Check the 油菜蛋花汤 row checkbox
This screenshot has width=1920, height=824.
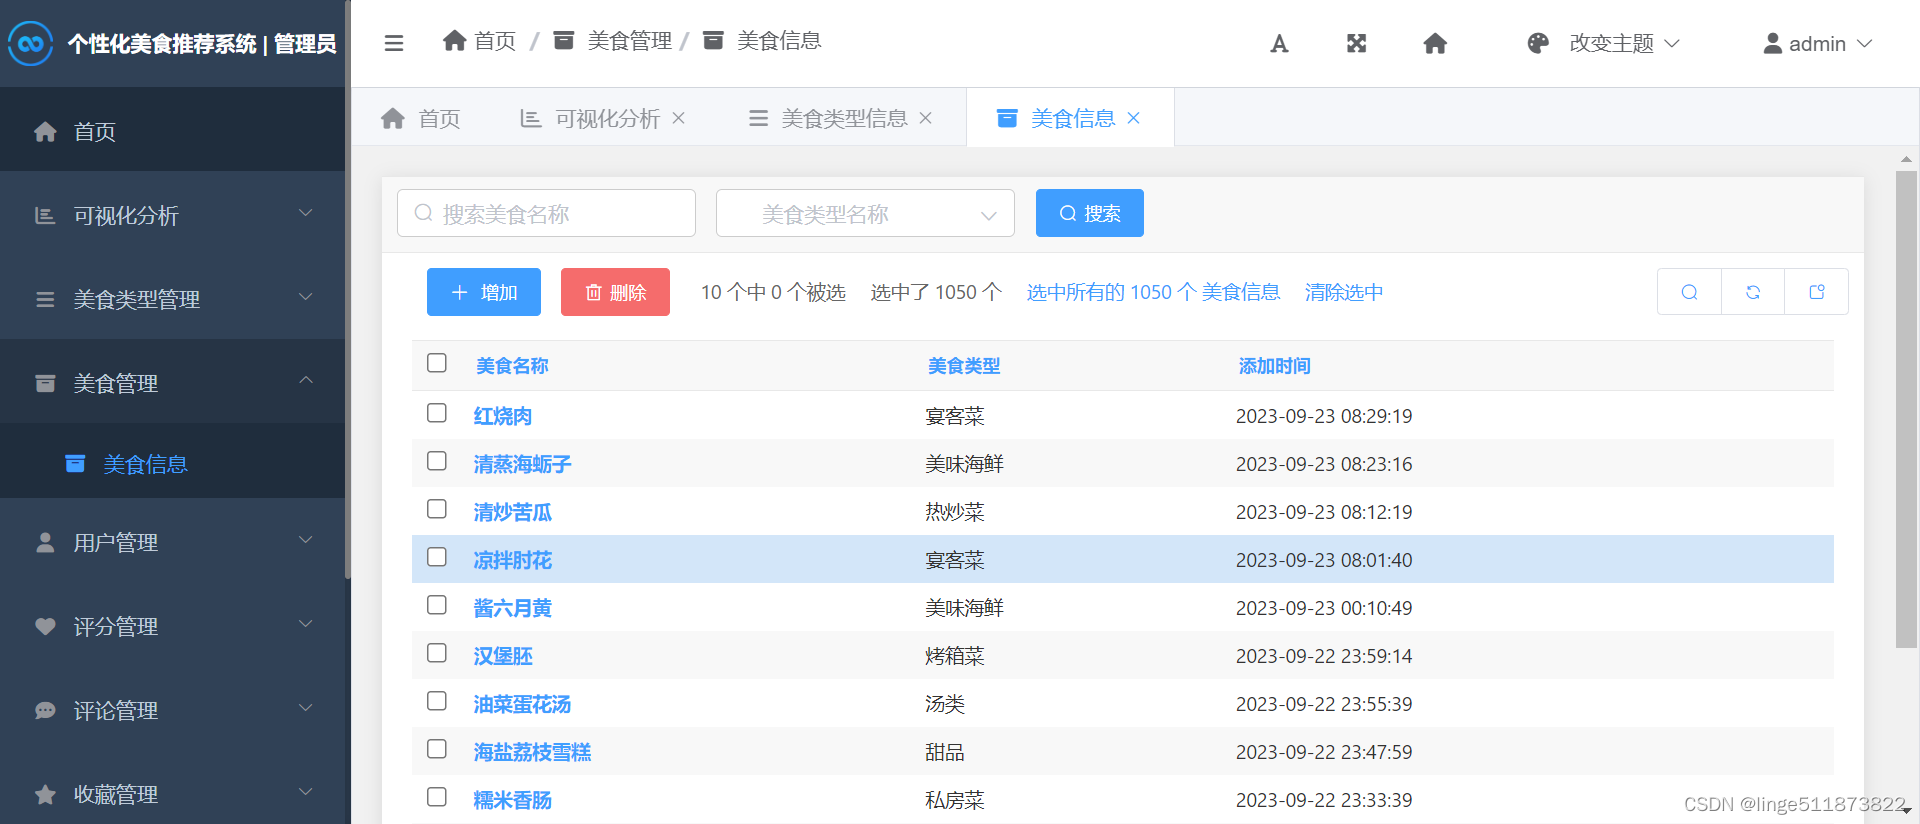pyautogui.click(x=437, y=701)
